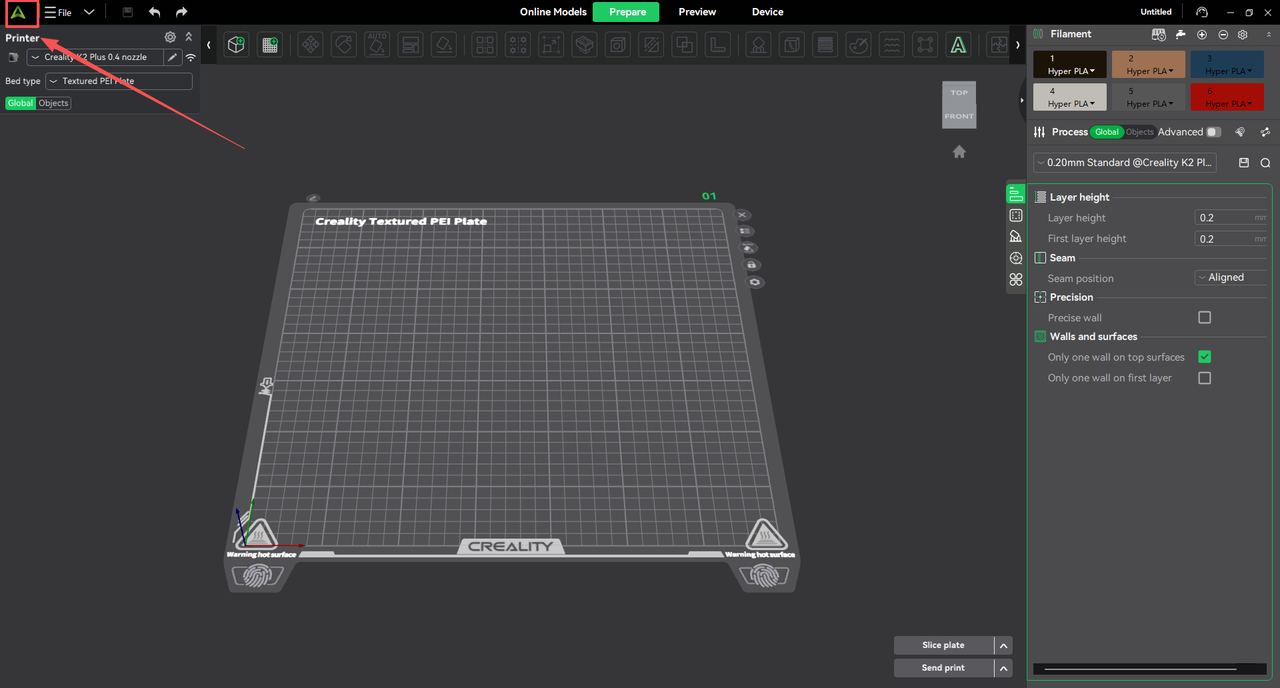
Task: Switch to the Preview tab
Action: pos(697,12)
